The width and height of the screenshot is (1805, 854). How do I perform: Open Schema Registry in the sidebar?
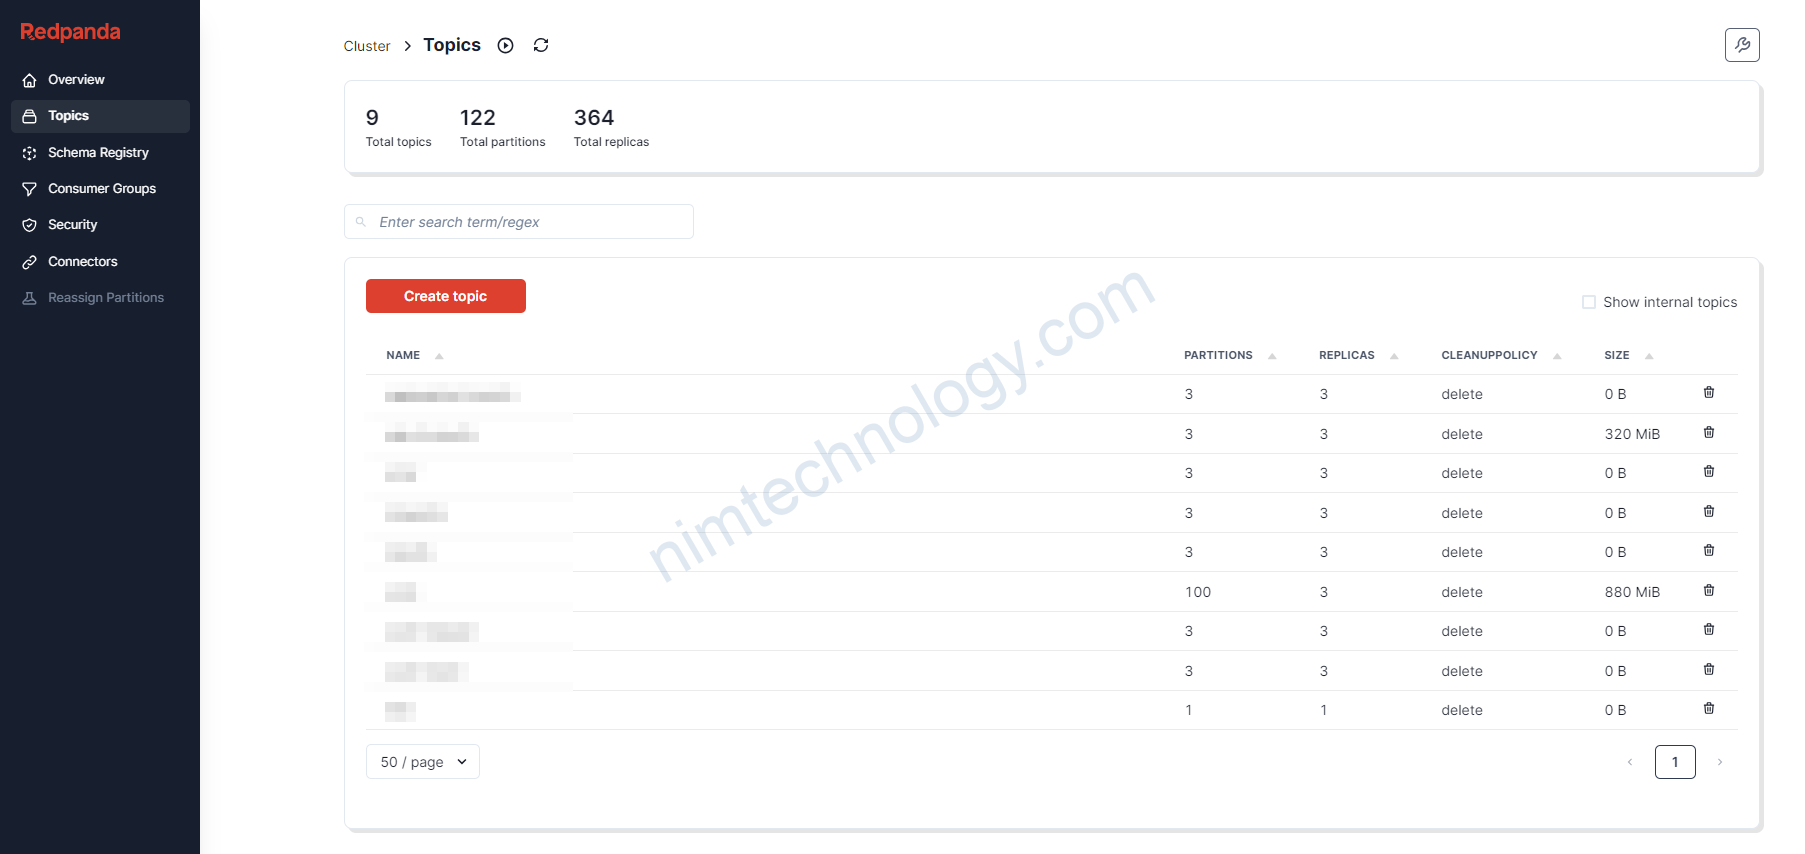pyautogui.click(x=98, y=152)
